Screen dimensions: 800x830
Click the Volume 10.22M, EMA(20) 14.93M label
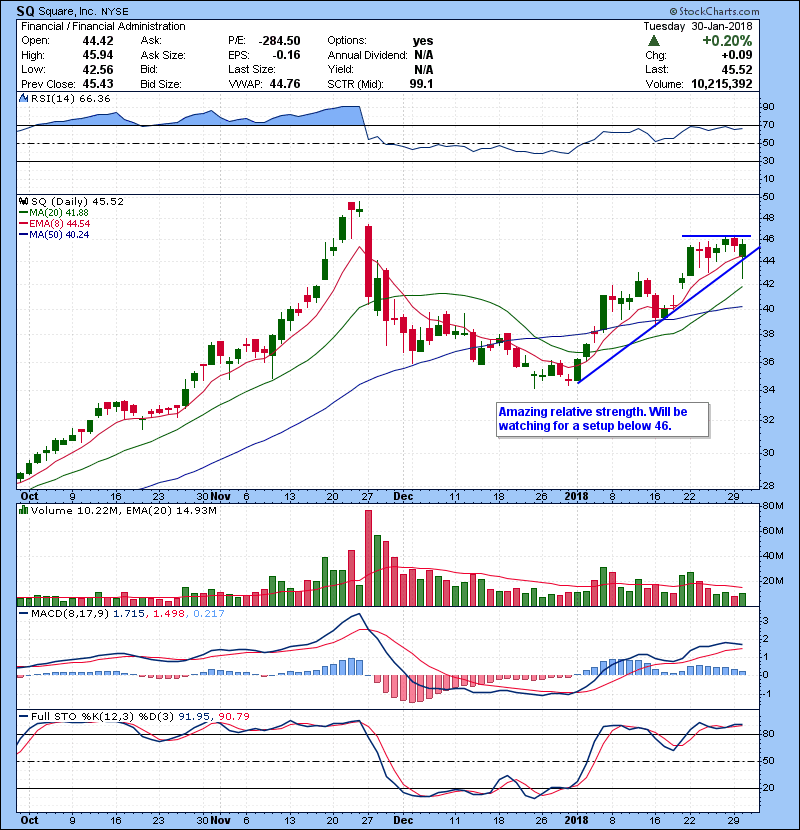[123, 510]
